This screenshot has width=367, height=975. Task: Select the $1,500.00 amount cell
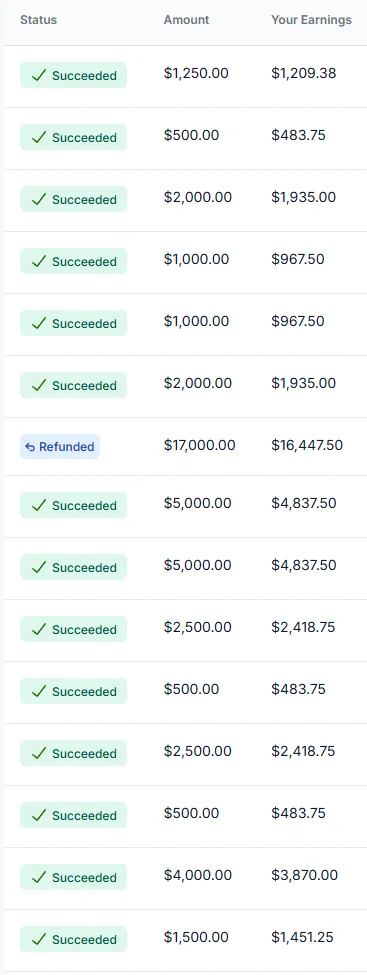196,937
